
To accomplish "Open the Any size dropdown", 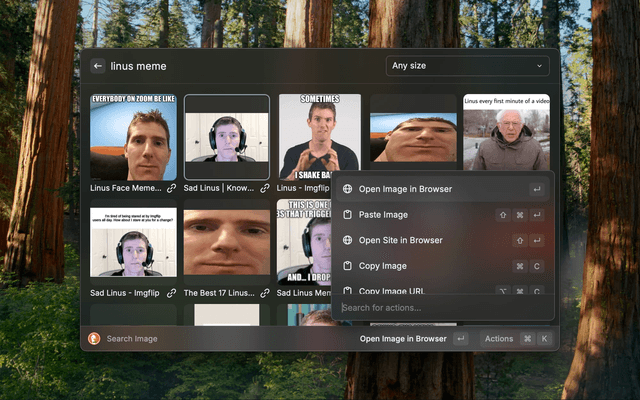I will click(468, 66).
